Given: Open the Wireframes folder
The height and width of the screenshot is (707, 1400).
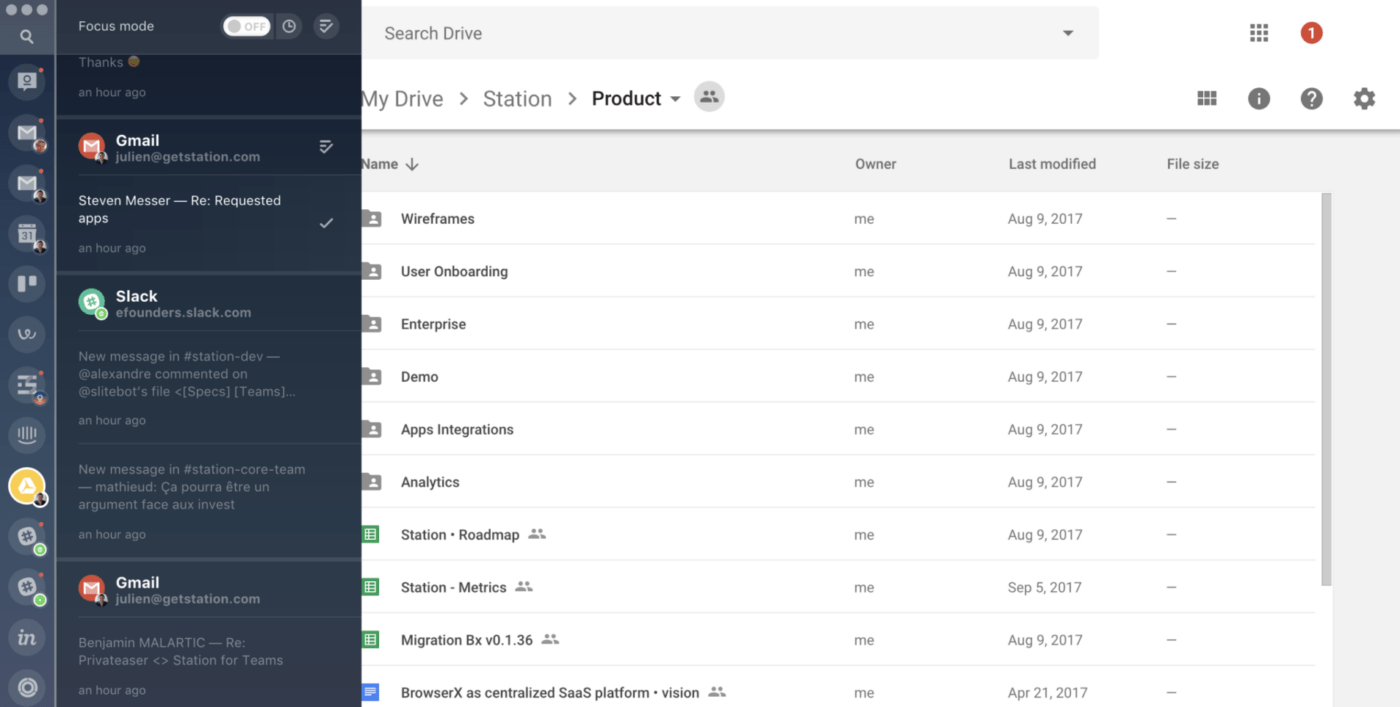Looking at the screenshot, I should tap(437, 219).
